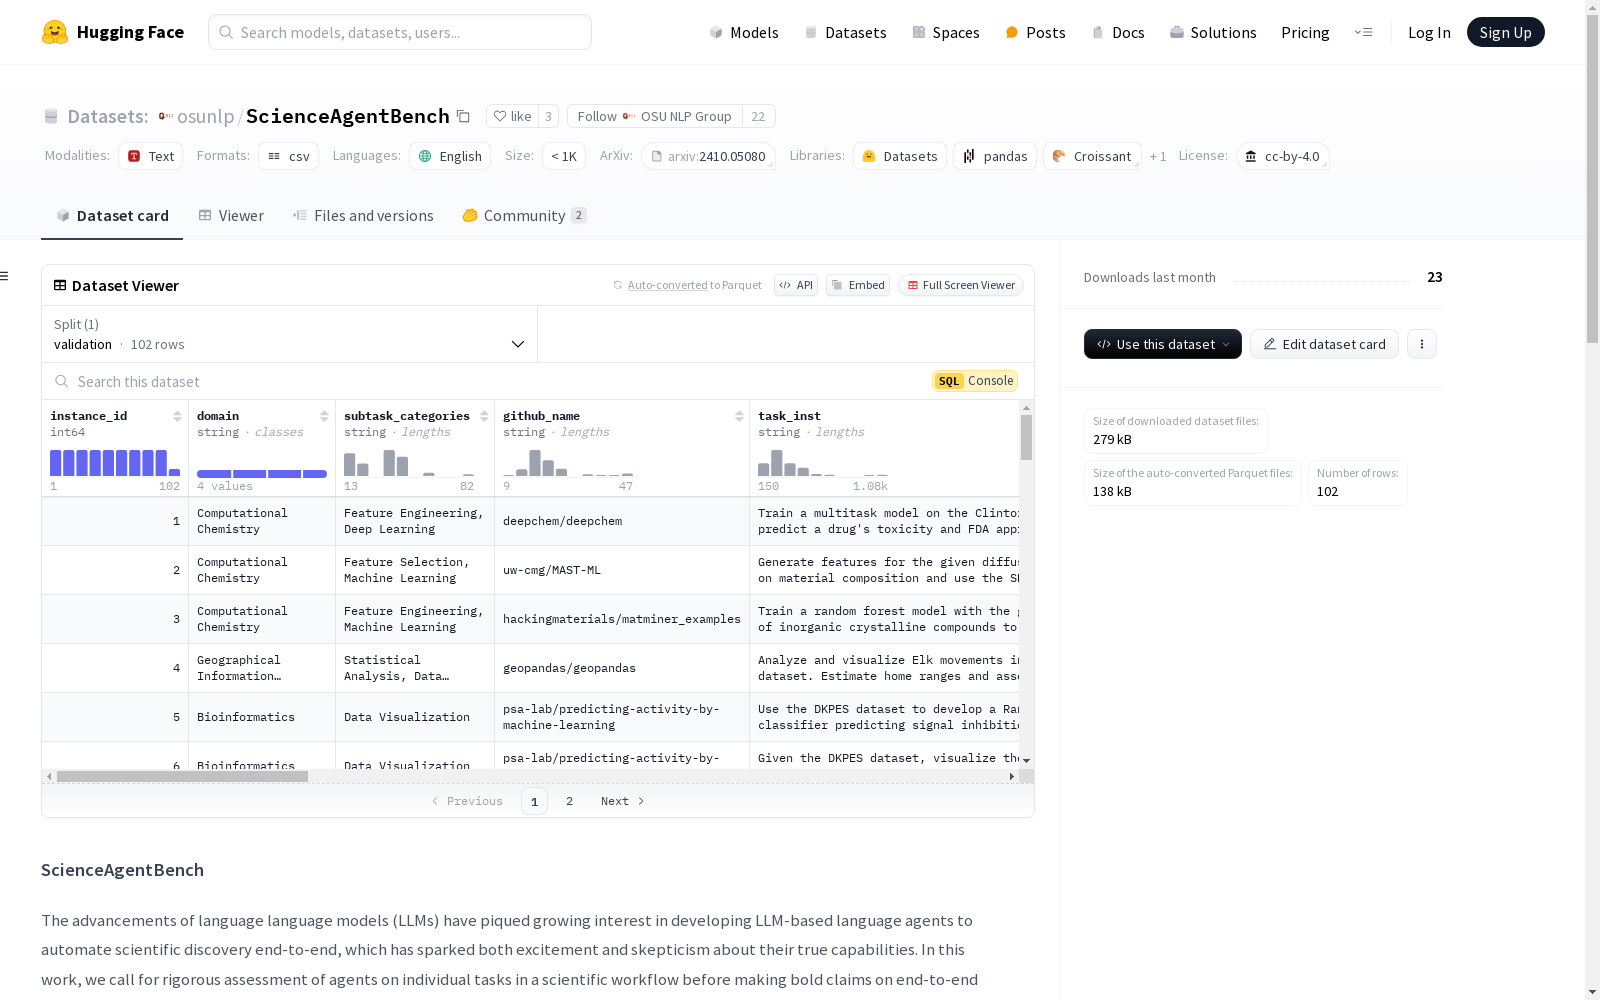Click the table horizontal scrollbar
Image resolution: width=1600 pixels, height=1000 pixels.
click(182, 776)
